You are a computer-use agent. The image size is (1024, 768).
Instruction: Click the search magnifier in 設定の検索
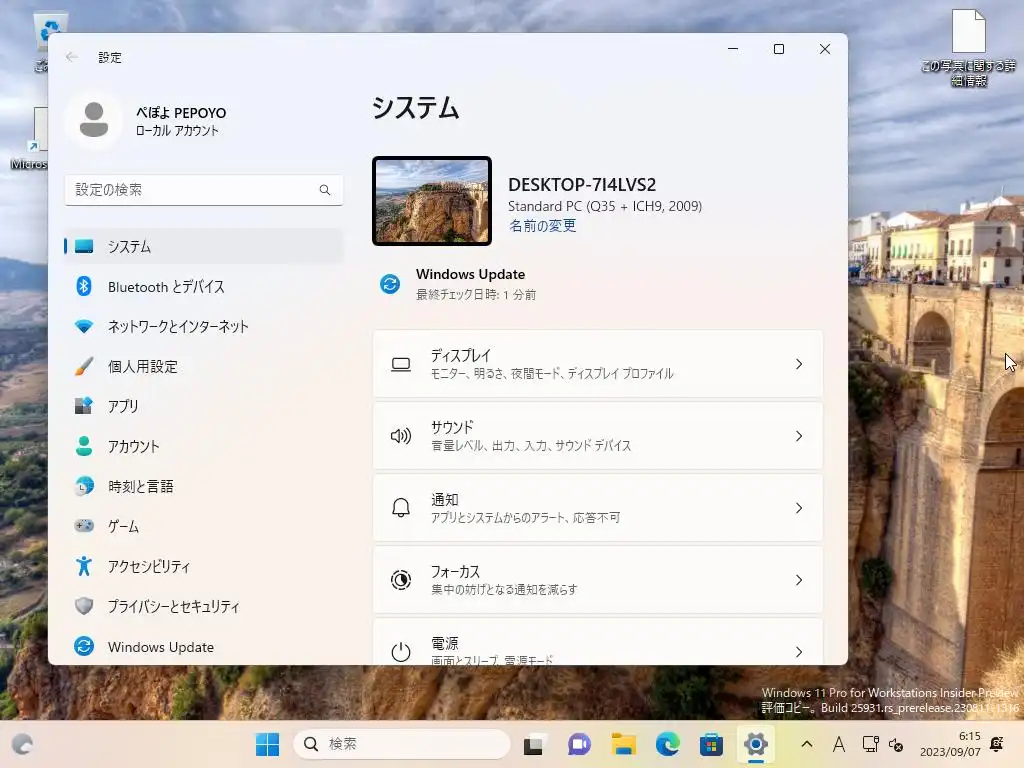(x=325, y=190)
